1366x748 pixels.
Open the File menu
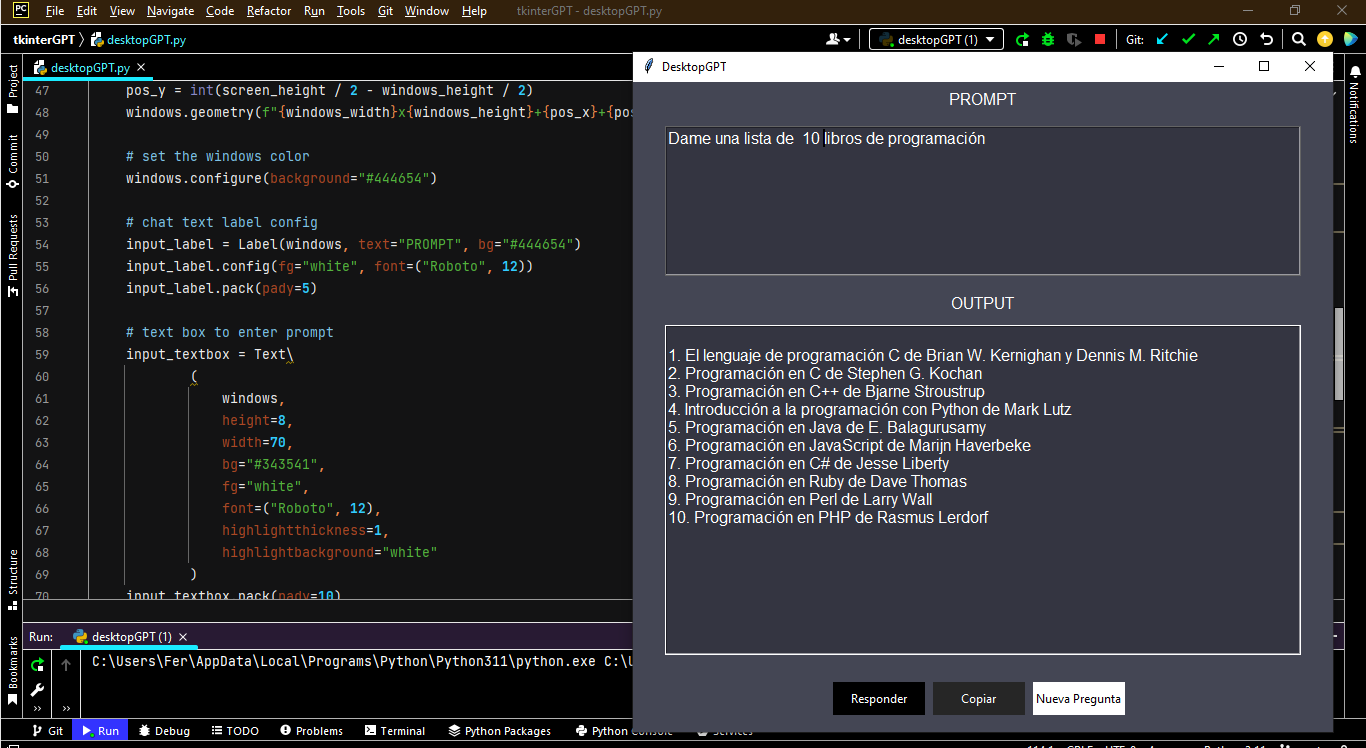click(55, 11)
